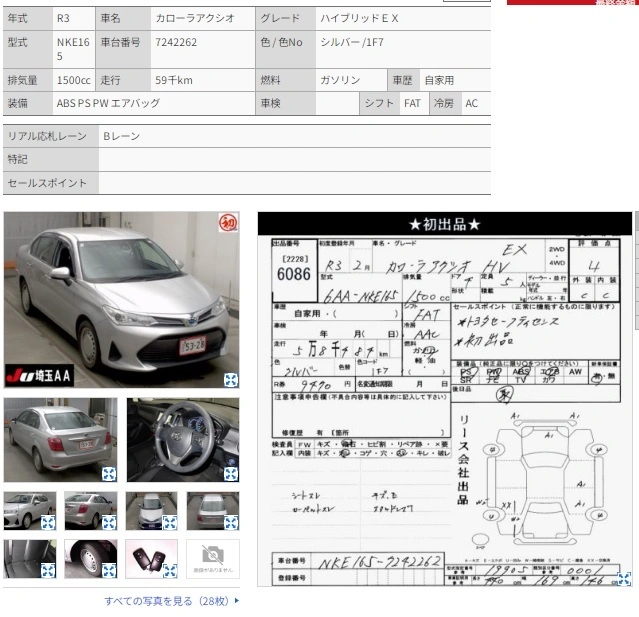Click the JU 埼玉AA auction logo
639x617 pixels.
coord(39,376)
